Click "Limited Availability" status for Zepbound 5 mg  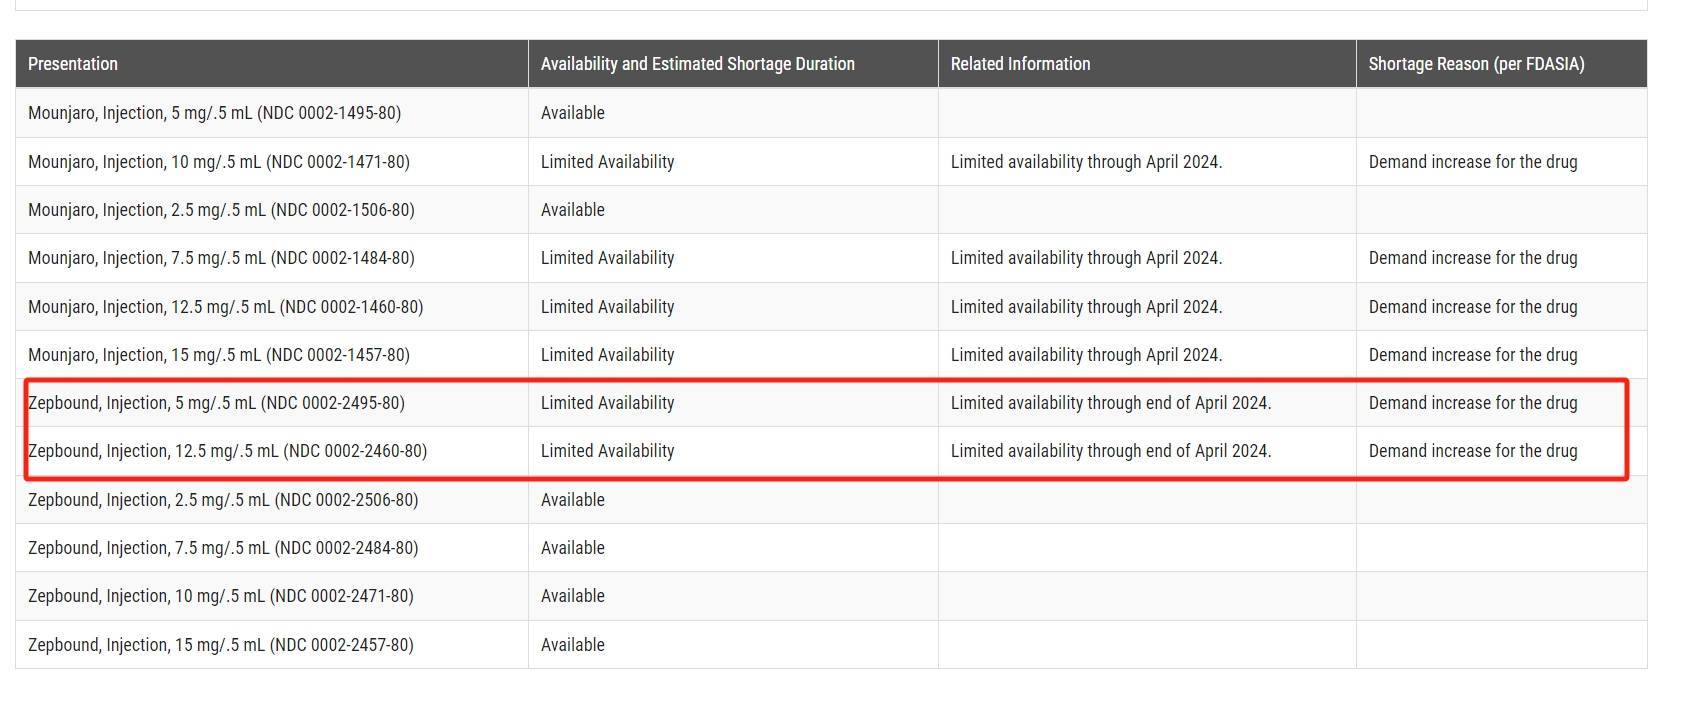click(x=607, y=403)
